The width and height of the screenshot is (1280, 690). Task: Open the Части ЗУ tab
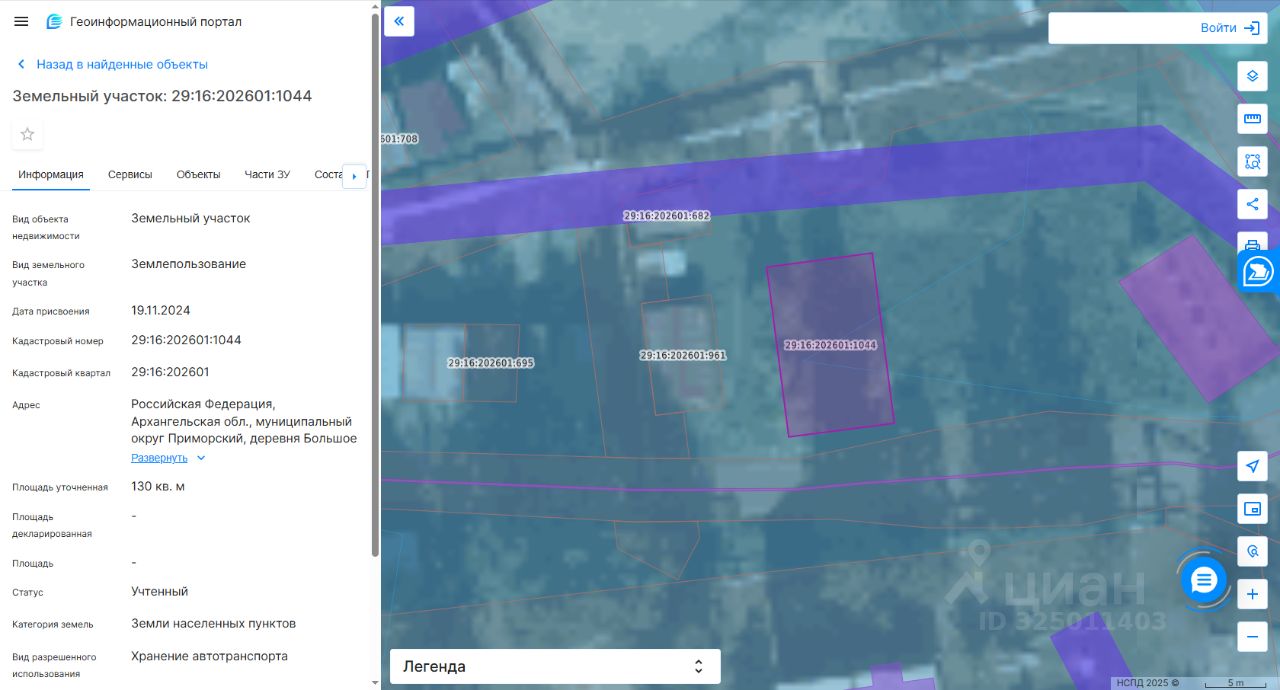pyautogui.click(x=267, y=174)
